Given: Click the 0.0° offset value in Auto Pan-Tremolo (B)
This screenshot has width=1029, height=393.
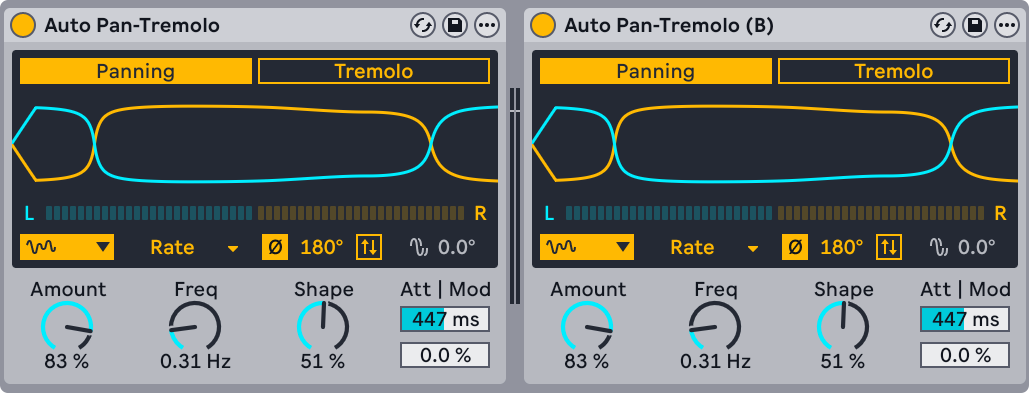Looking at the screenshot, I should (x=976, y=247).
